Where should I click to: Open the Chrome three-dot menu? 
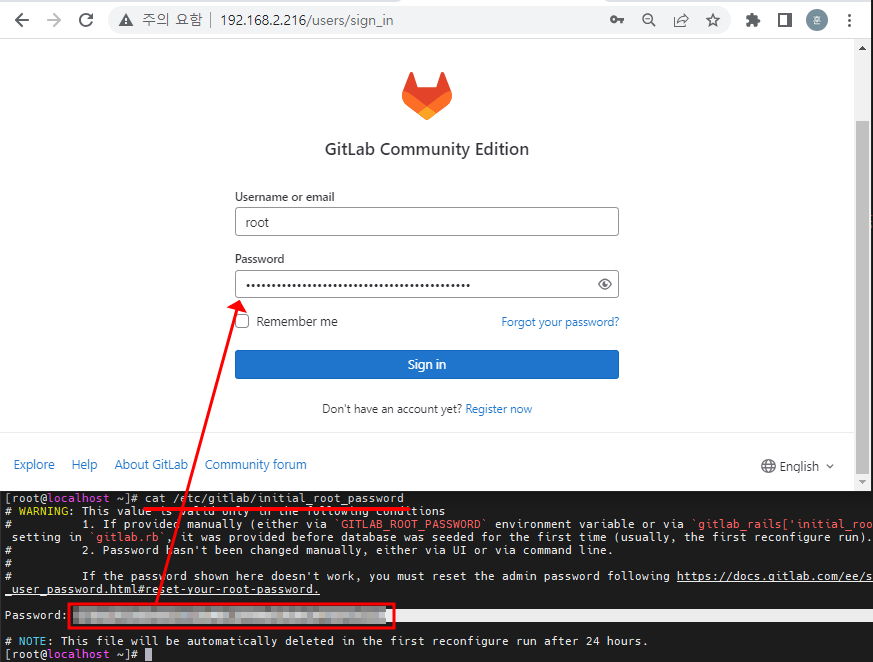click(x=849, y=21)
